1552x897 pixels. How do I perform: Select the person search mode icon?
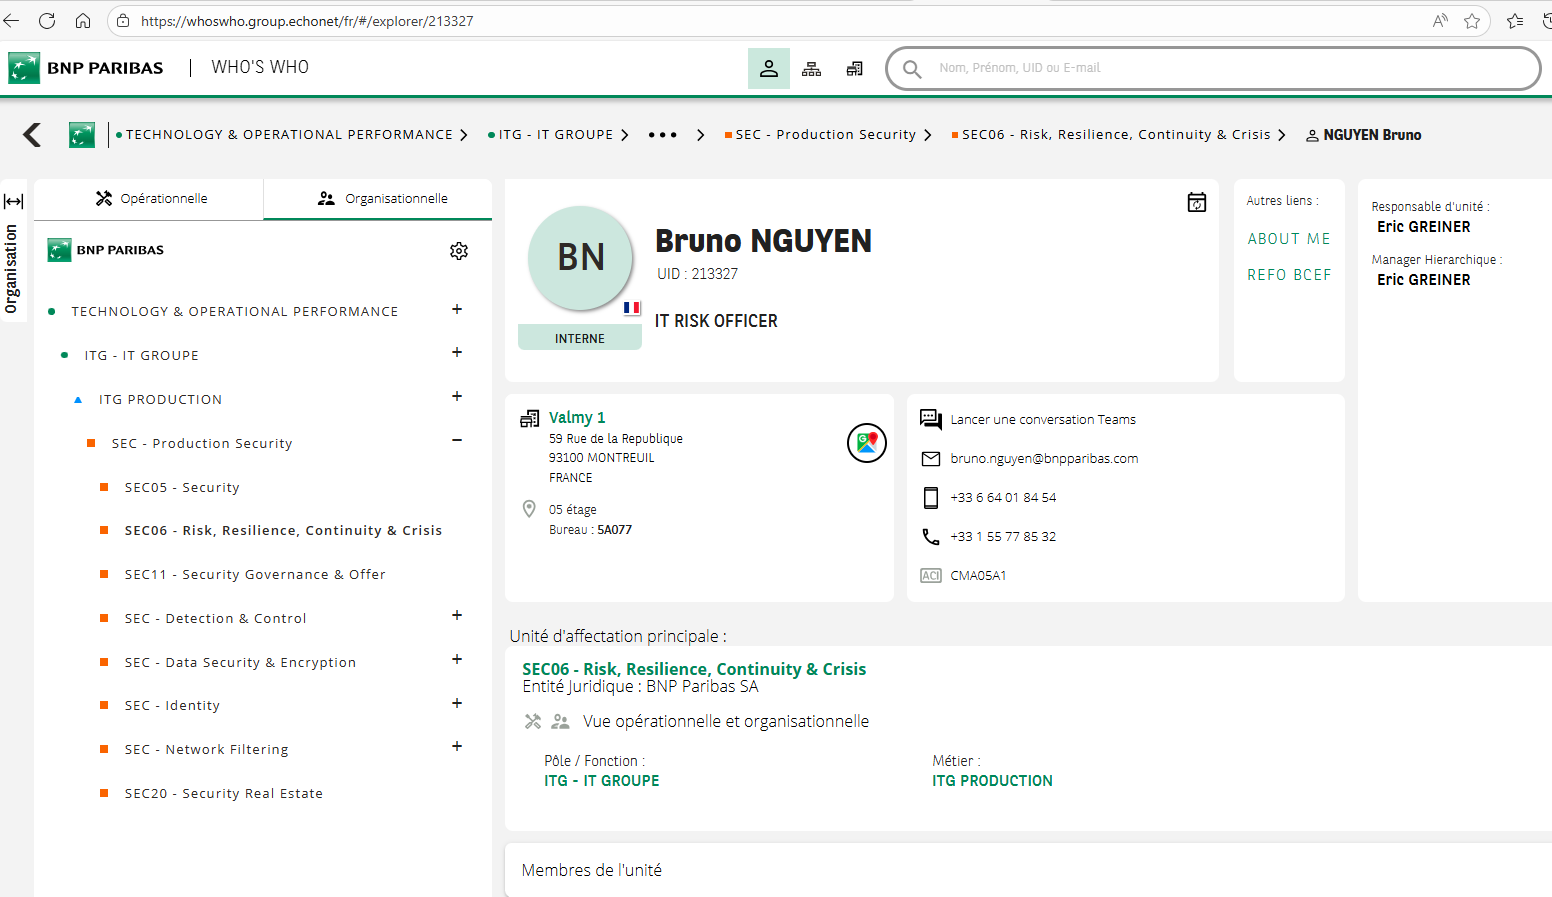[769, 68]
